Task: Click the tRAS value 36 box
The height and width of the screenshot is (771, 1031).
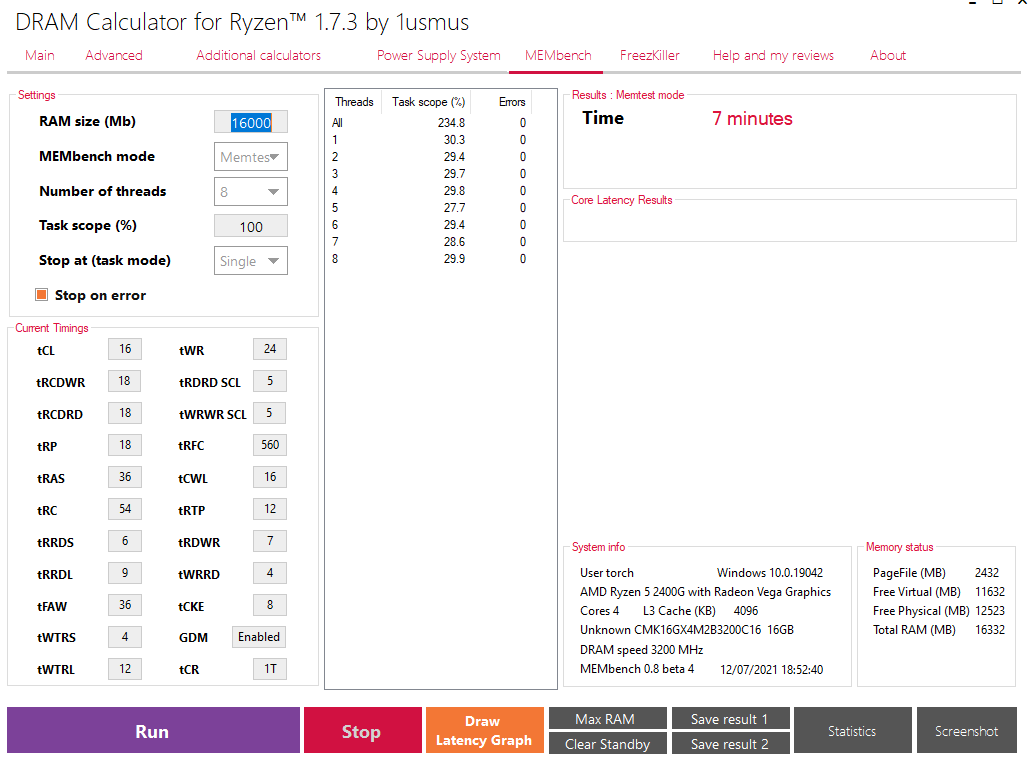Action: (x=125, y=477)
